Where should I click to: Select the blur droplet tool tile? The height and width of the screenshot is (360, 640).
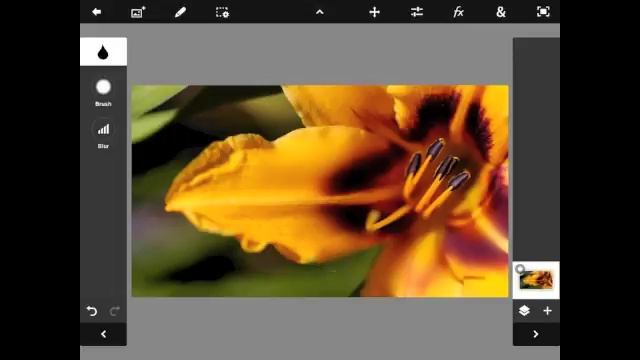[x=103, y=52]
